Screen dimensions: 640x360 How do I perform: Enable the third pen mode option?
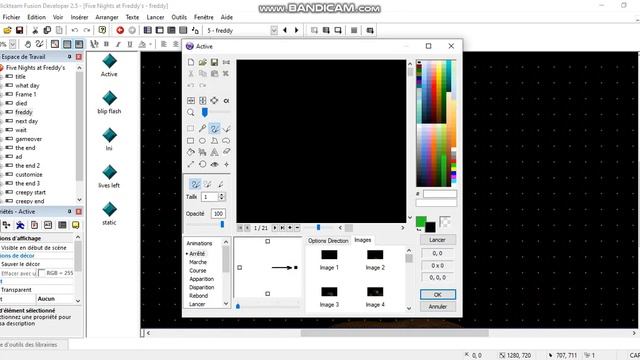pyautogui.click(x=220, y=184)
